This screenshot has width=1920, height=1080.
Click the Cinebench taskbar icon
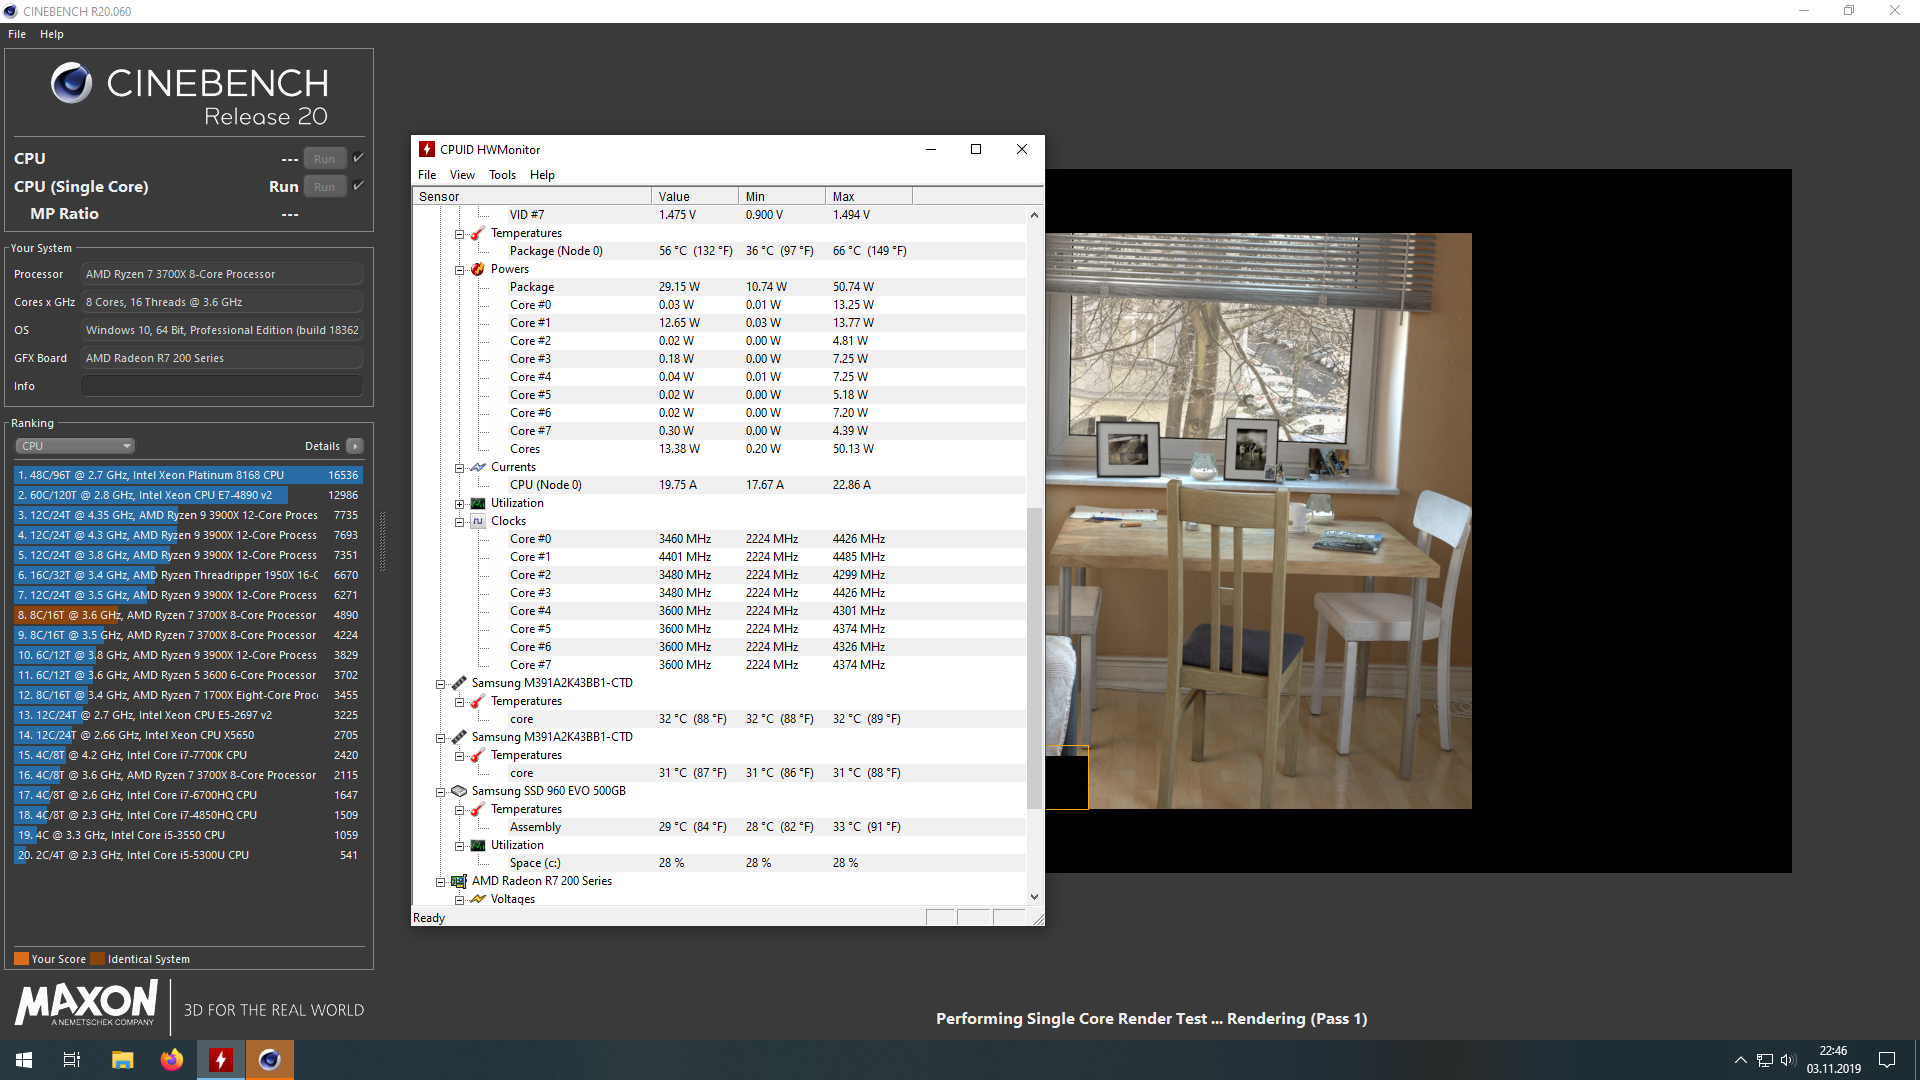tap(270, 1060)
